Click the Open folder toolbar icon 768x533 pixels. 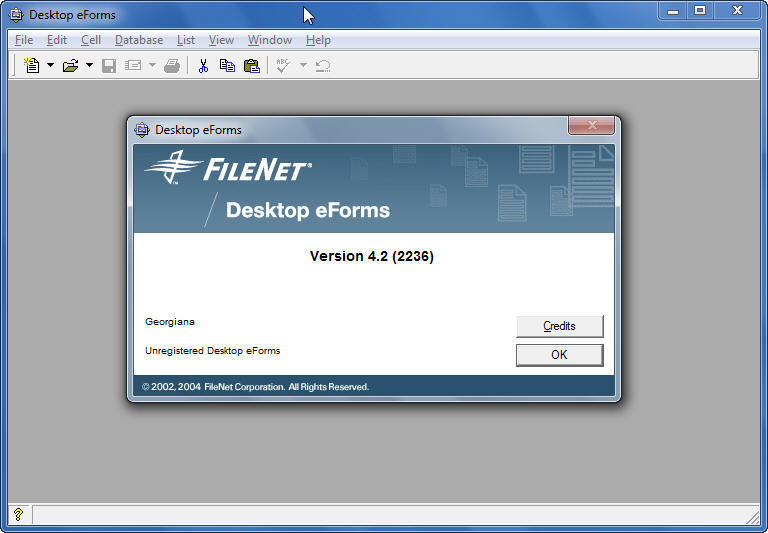[71, 65]
